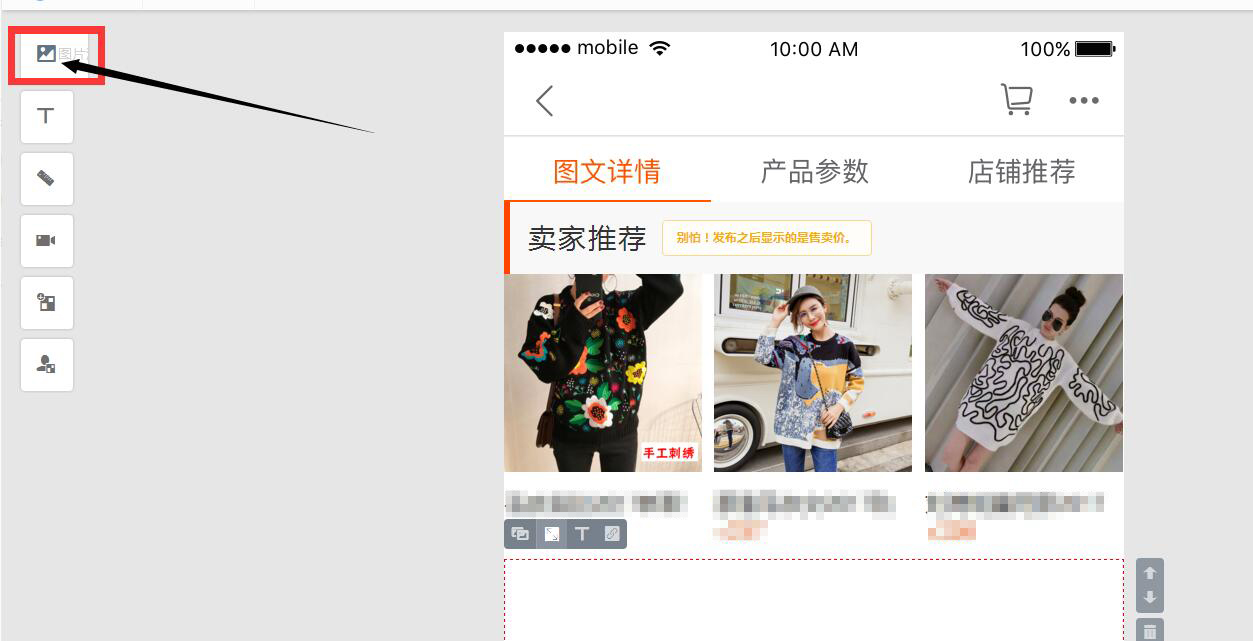Select the text module tool
This screenshot has height=641, width=1253.
[x=46, y=116]
